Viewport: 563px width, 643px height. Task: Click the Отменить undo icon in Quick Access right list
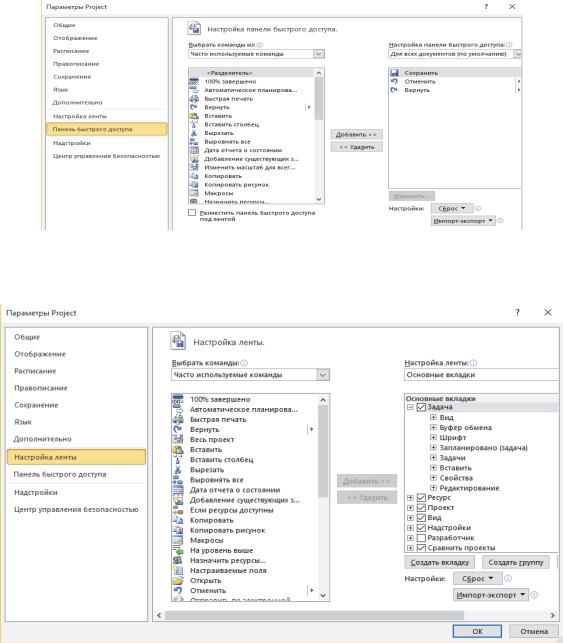tap(394, 81)
